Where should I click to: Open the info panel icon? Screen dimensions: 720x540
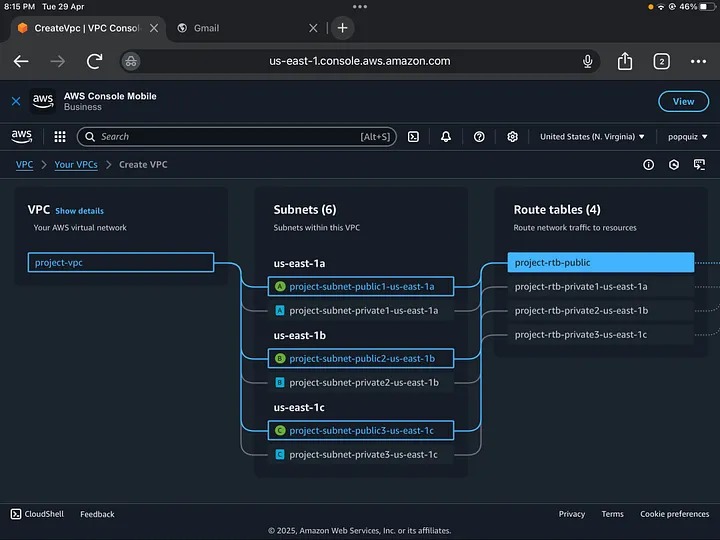648,164
